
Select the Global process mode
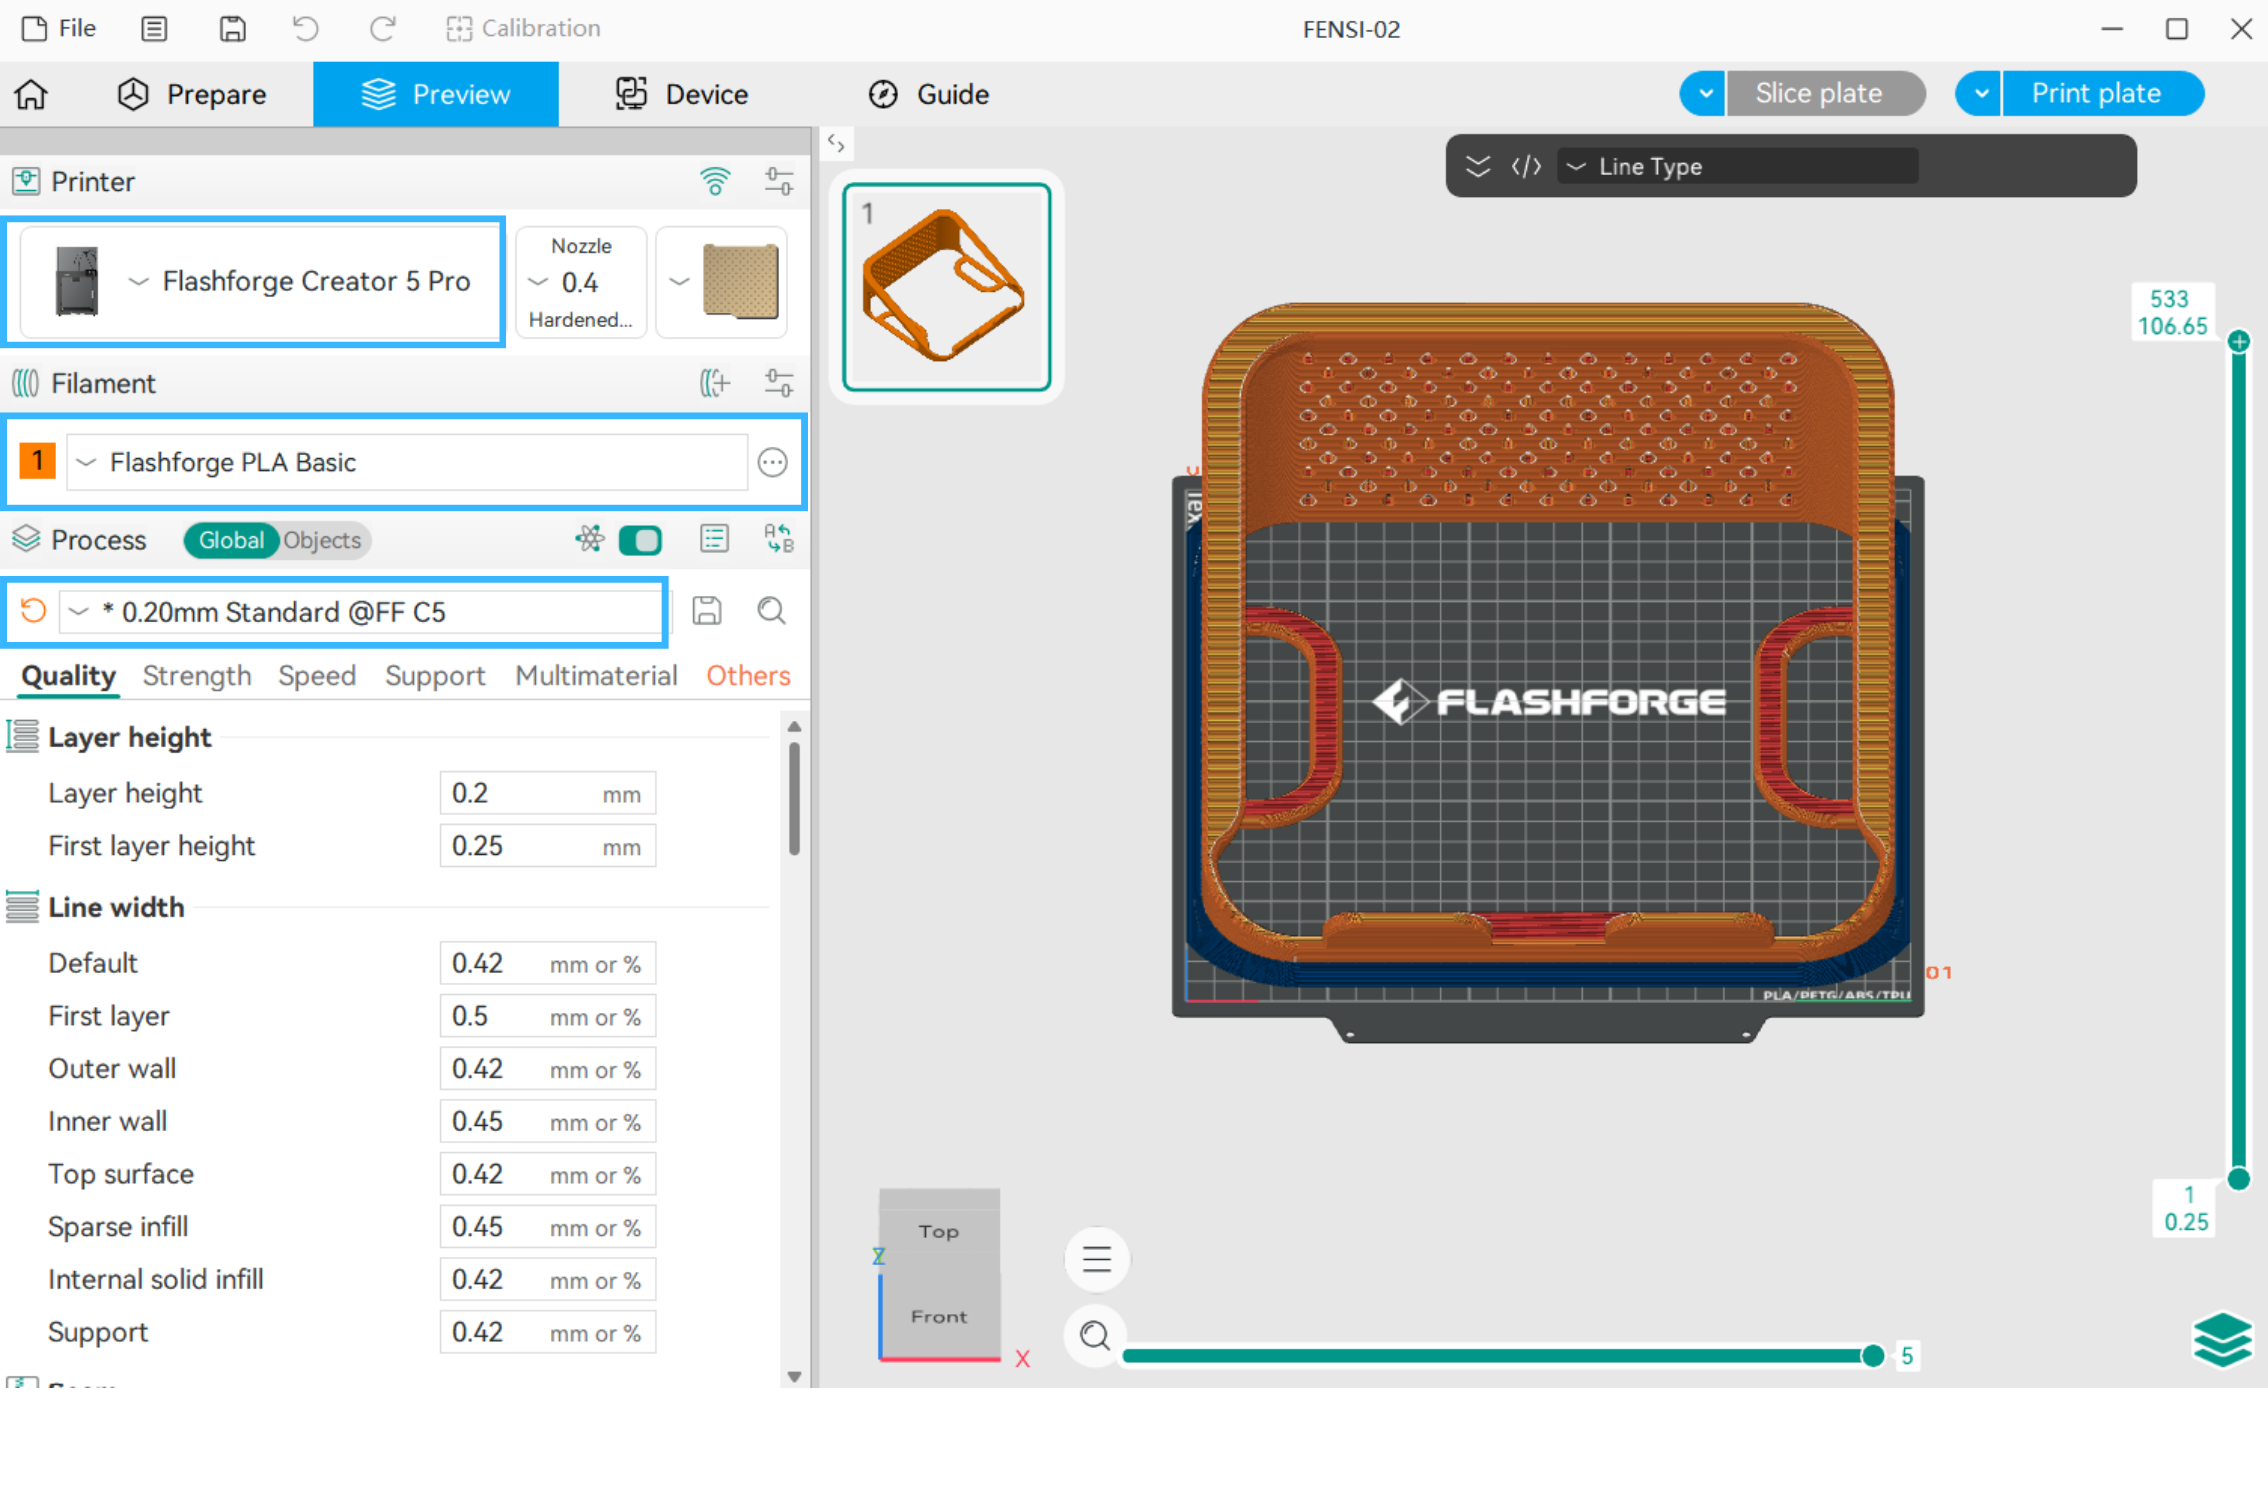pyautogui.click(x=231, y=540)
